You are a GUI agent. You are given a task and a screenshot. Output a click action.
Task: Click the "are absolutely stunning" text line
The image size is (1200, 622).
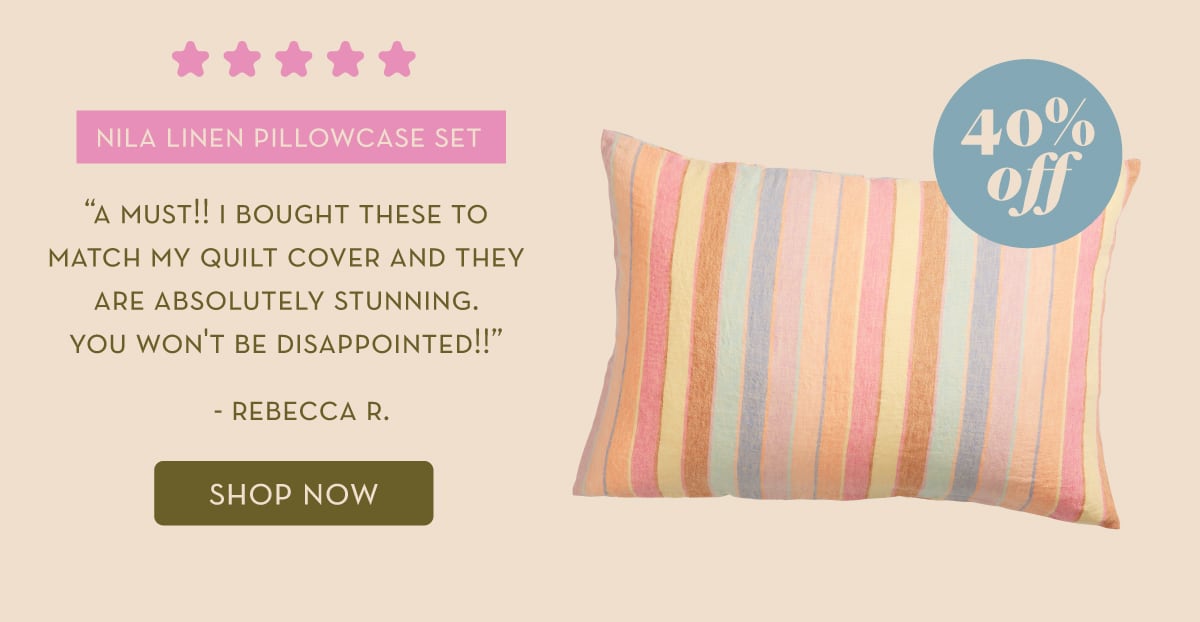pyautogui.click(x=286, y=301)
